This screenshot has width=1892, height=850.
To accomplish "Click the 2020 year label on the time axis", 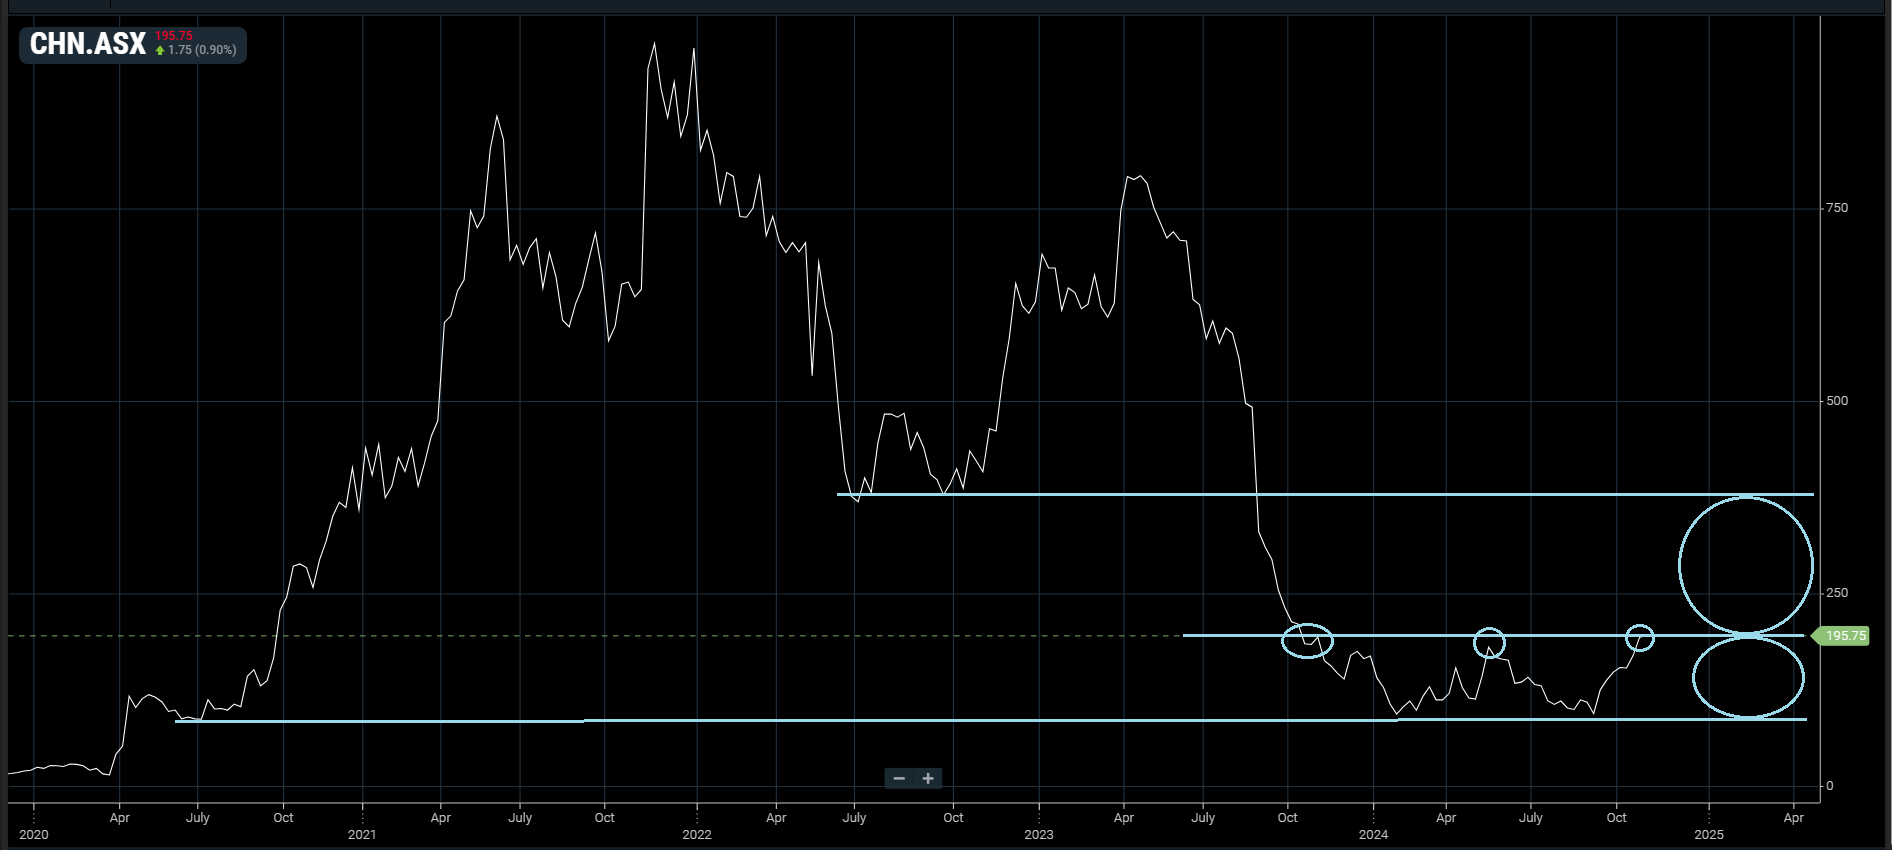I will 34,835.
